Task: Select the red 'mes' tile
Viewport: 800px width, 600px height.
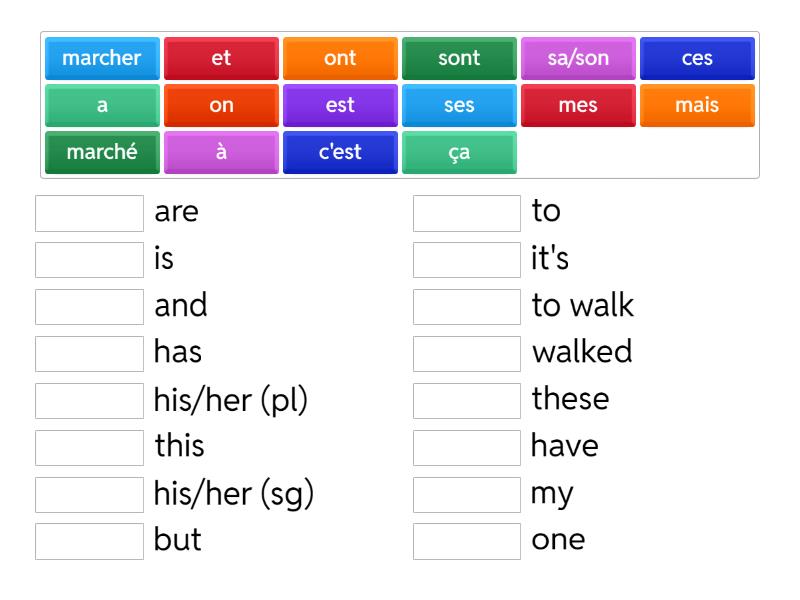Action: pyautogui.click(x=578, y=104)
